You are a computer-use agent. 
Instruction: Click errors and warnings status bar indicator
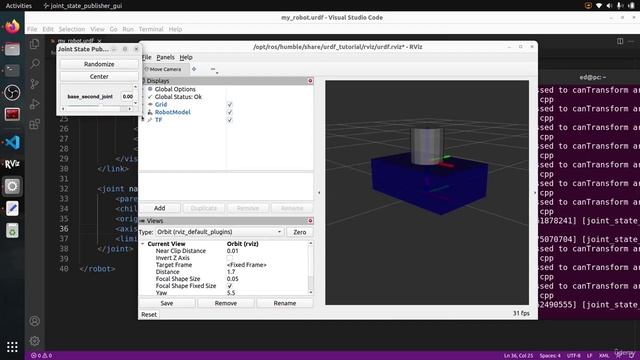pos(42,356)
